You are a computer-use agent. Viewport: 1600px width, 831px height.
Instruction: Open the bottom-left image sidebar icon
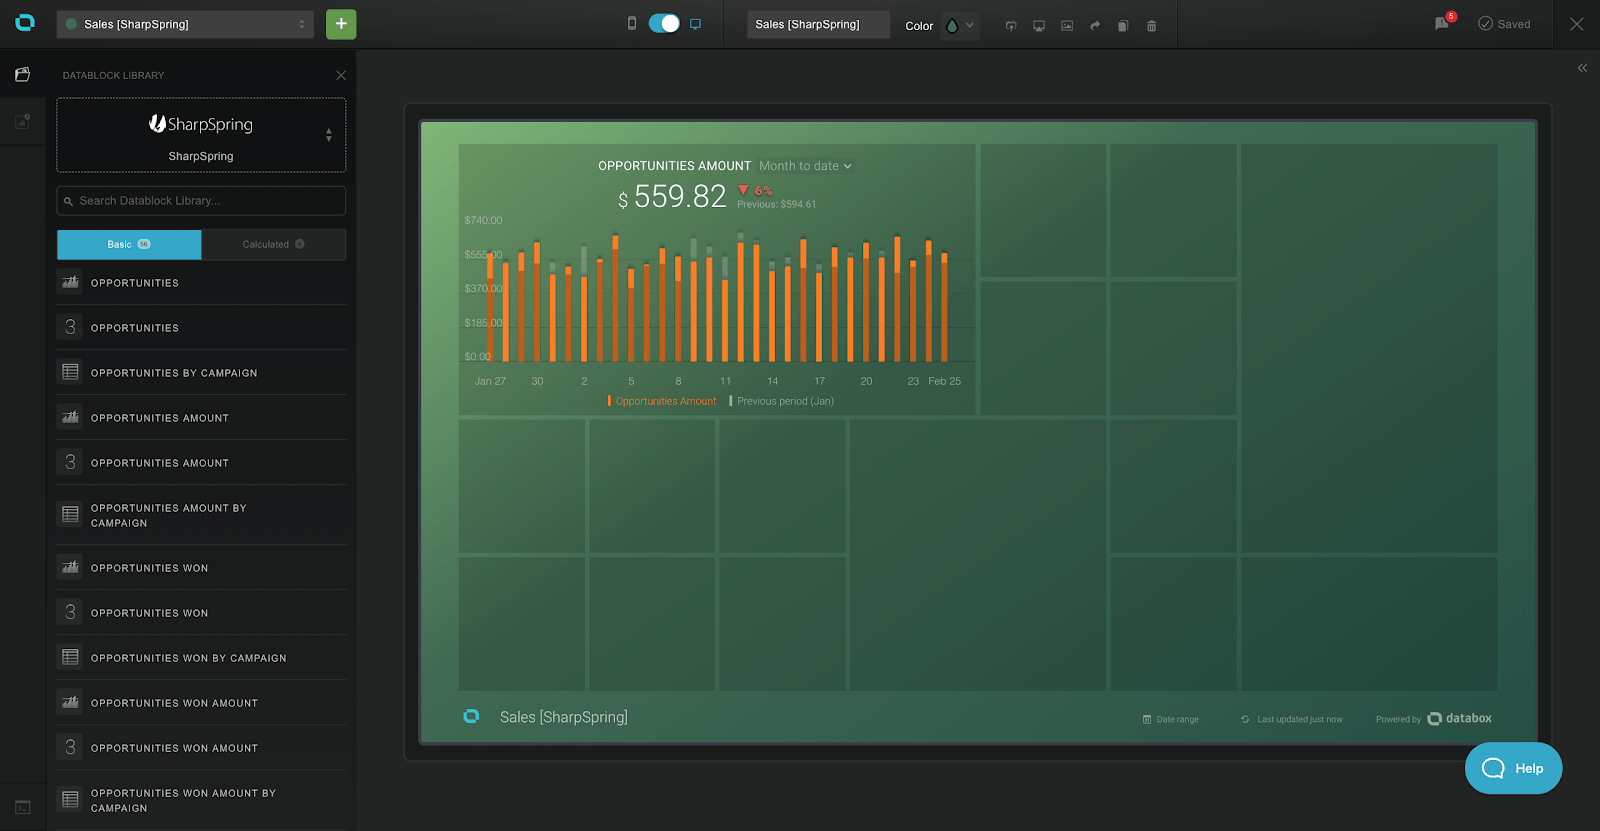pos(22,807)
